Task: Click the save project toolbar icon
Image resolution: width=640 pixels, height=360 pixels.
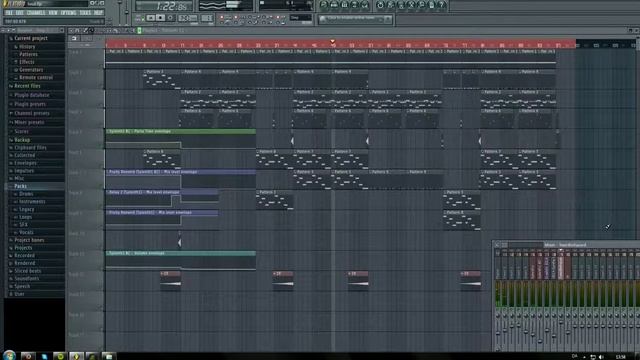Action: 391,5
